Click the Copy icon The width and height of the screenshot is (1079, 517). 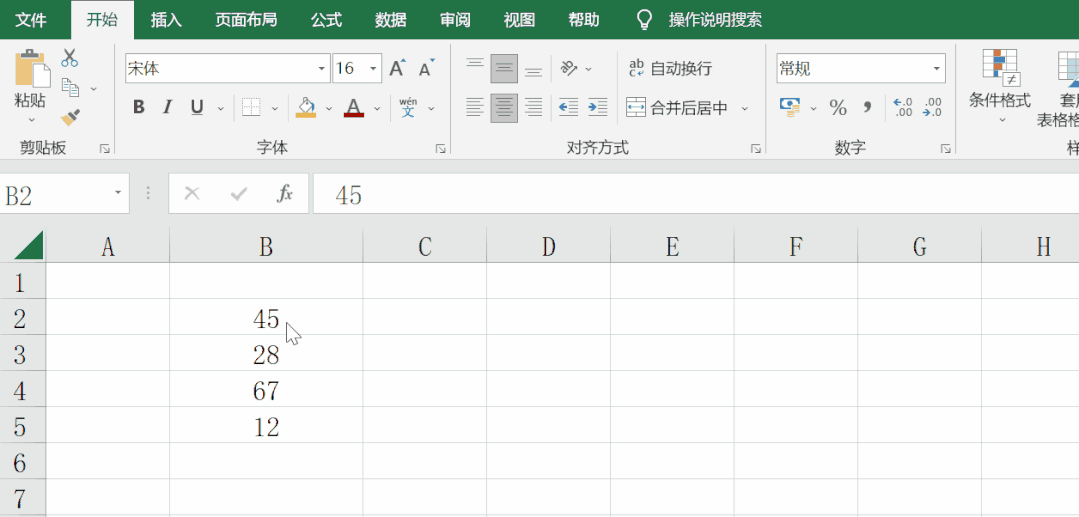tap(70, 87)
